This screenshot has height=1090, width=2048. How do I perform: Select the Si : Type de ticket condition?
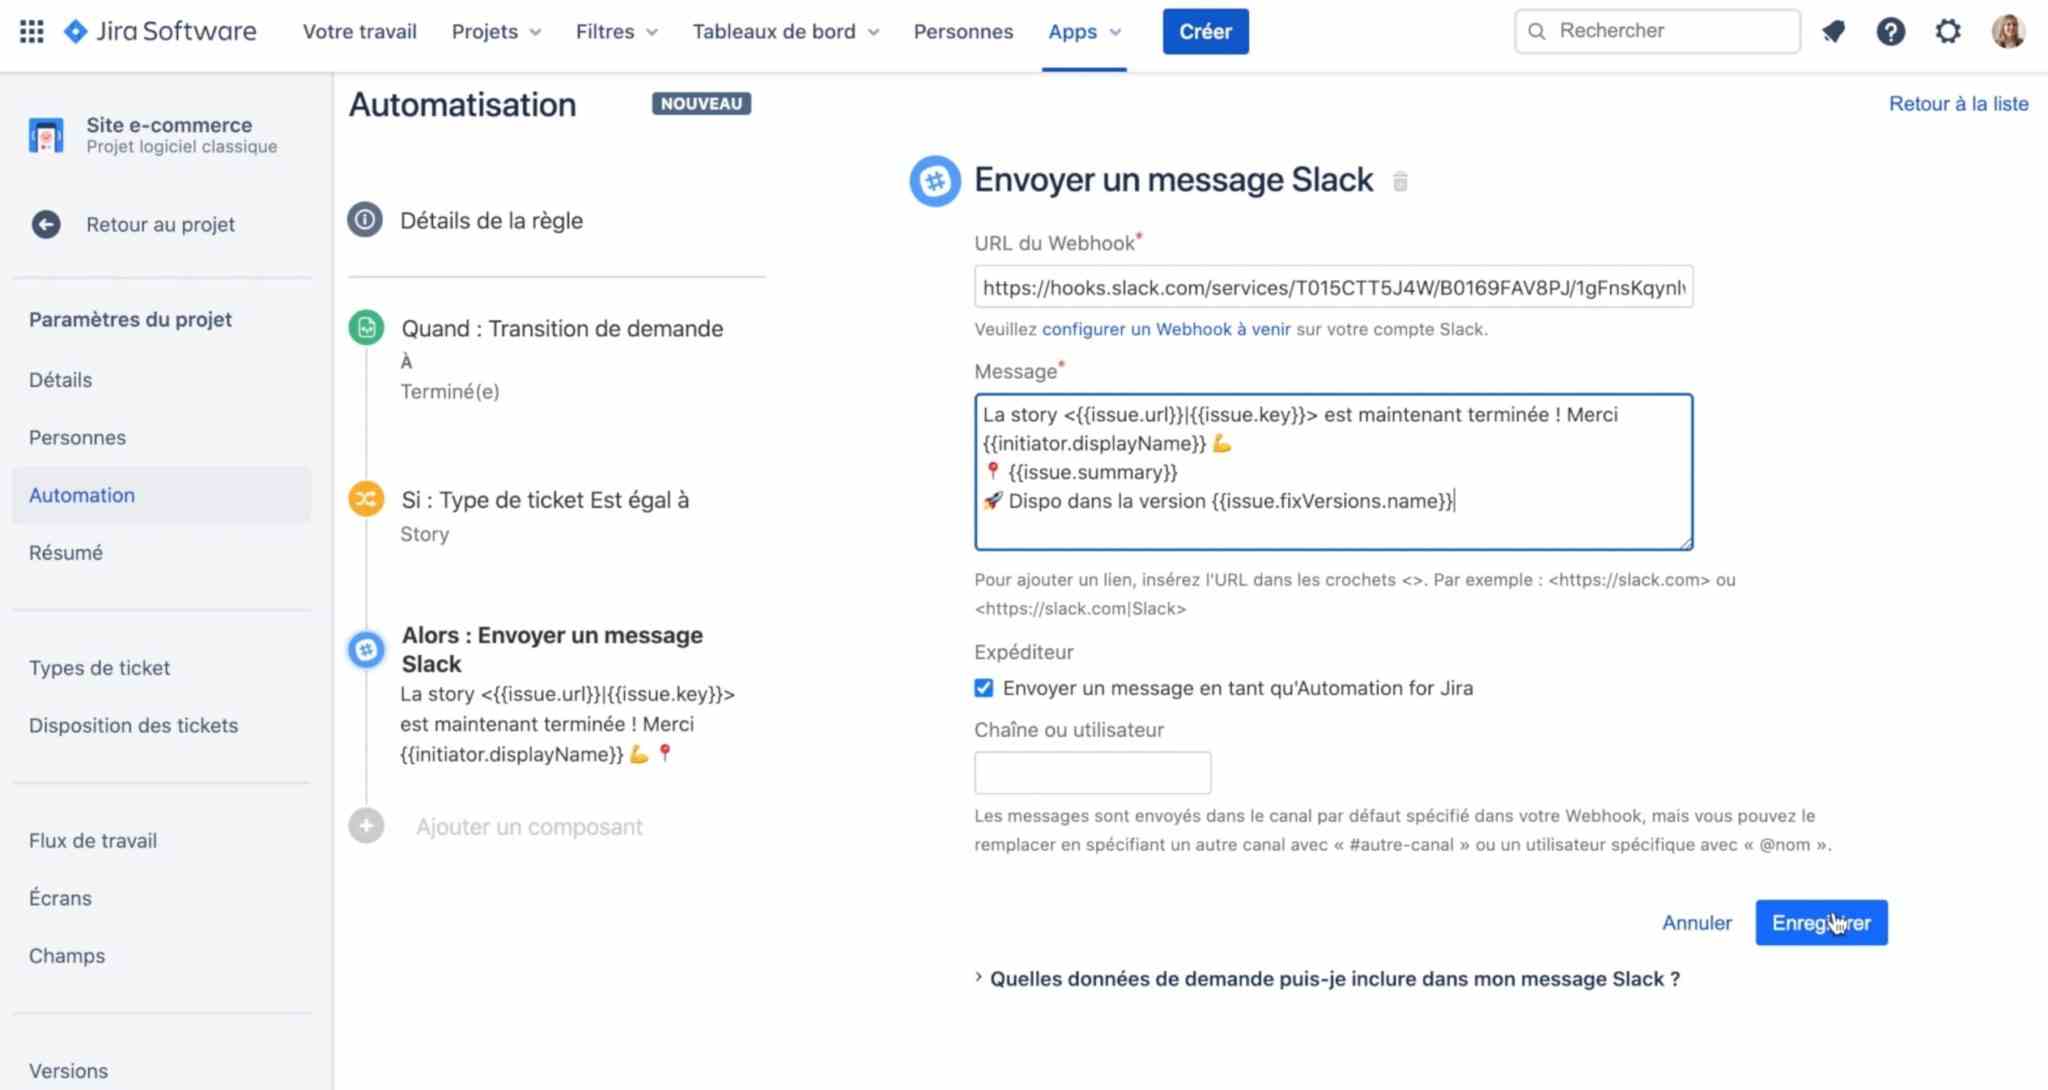click(x=545, y=500)
